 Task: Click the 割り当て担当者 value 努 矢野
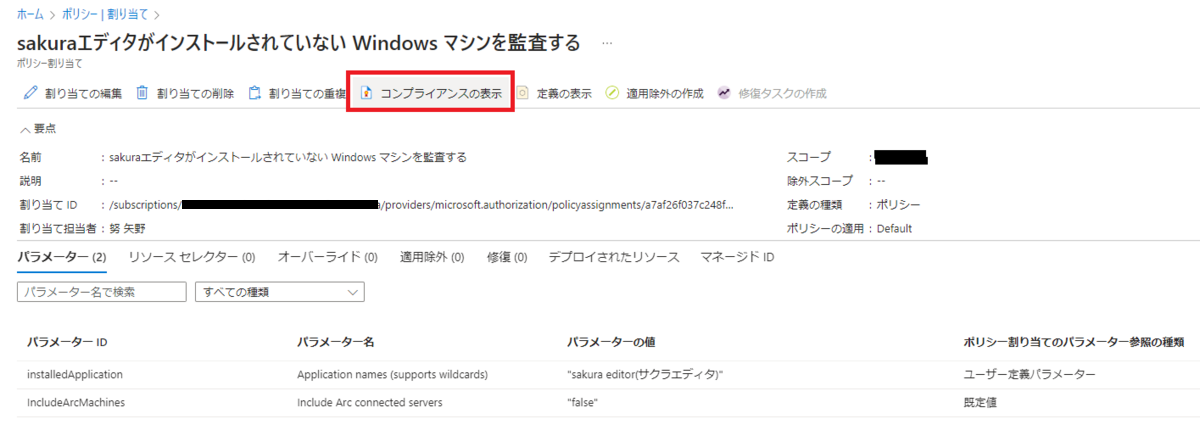pos(127,229)
